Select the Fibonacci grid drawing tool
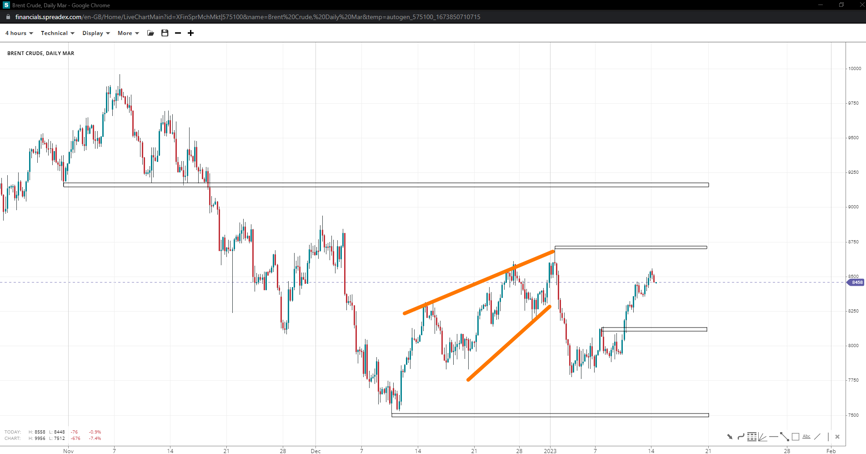Image resolution: width=866 pixels, height=454 pixels. 752,437
